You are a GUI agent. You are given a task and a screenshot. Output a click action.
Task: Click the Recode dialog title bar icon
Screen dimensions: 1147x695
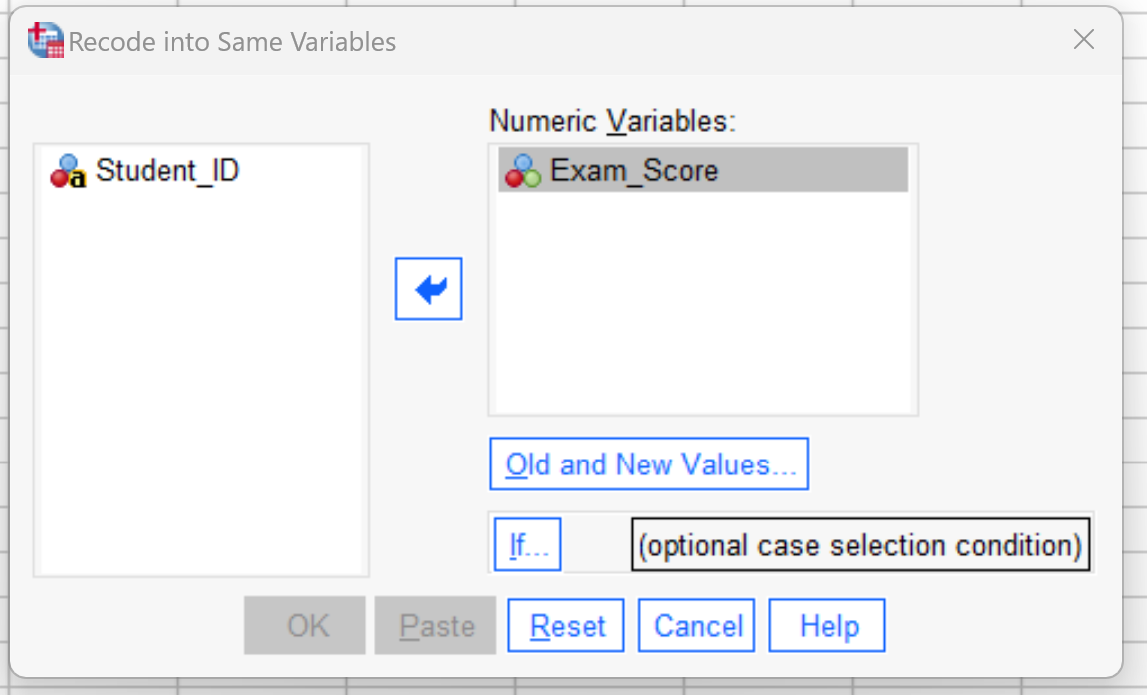pyautogui.click(x=45, y=40)
